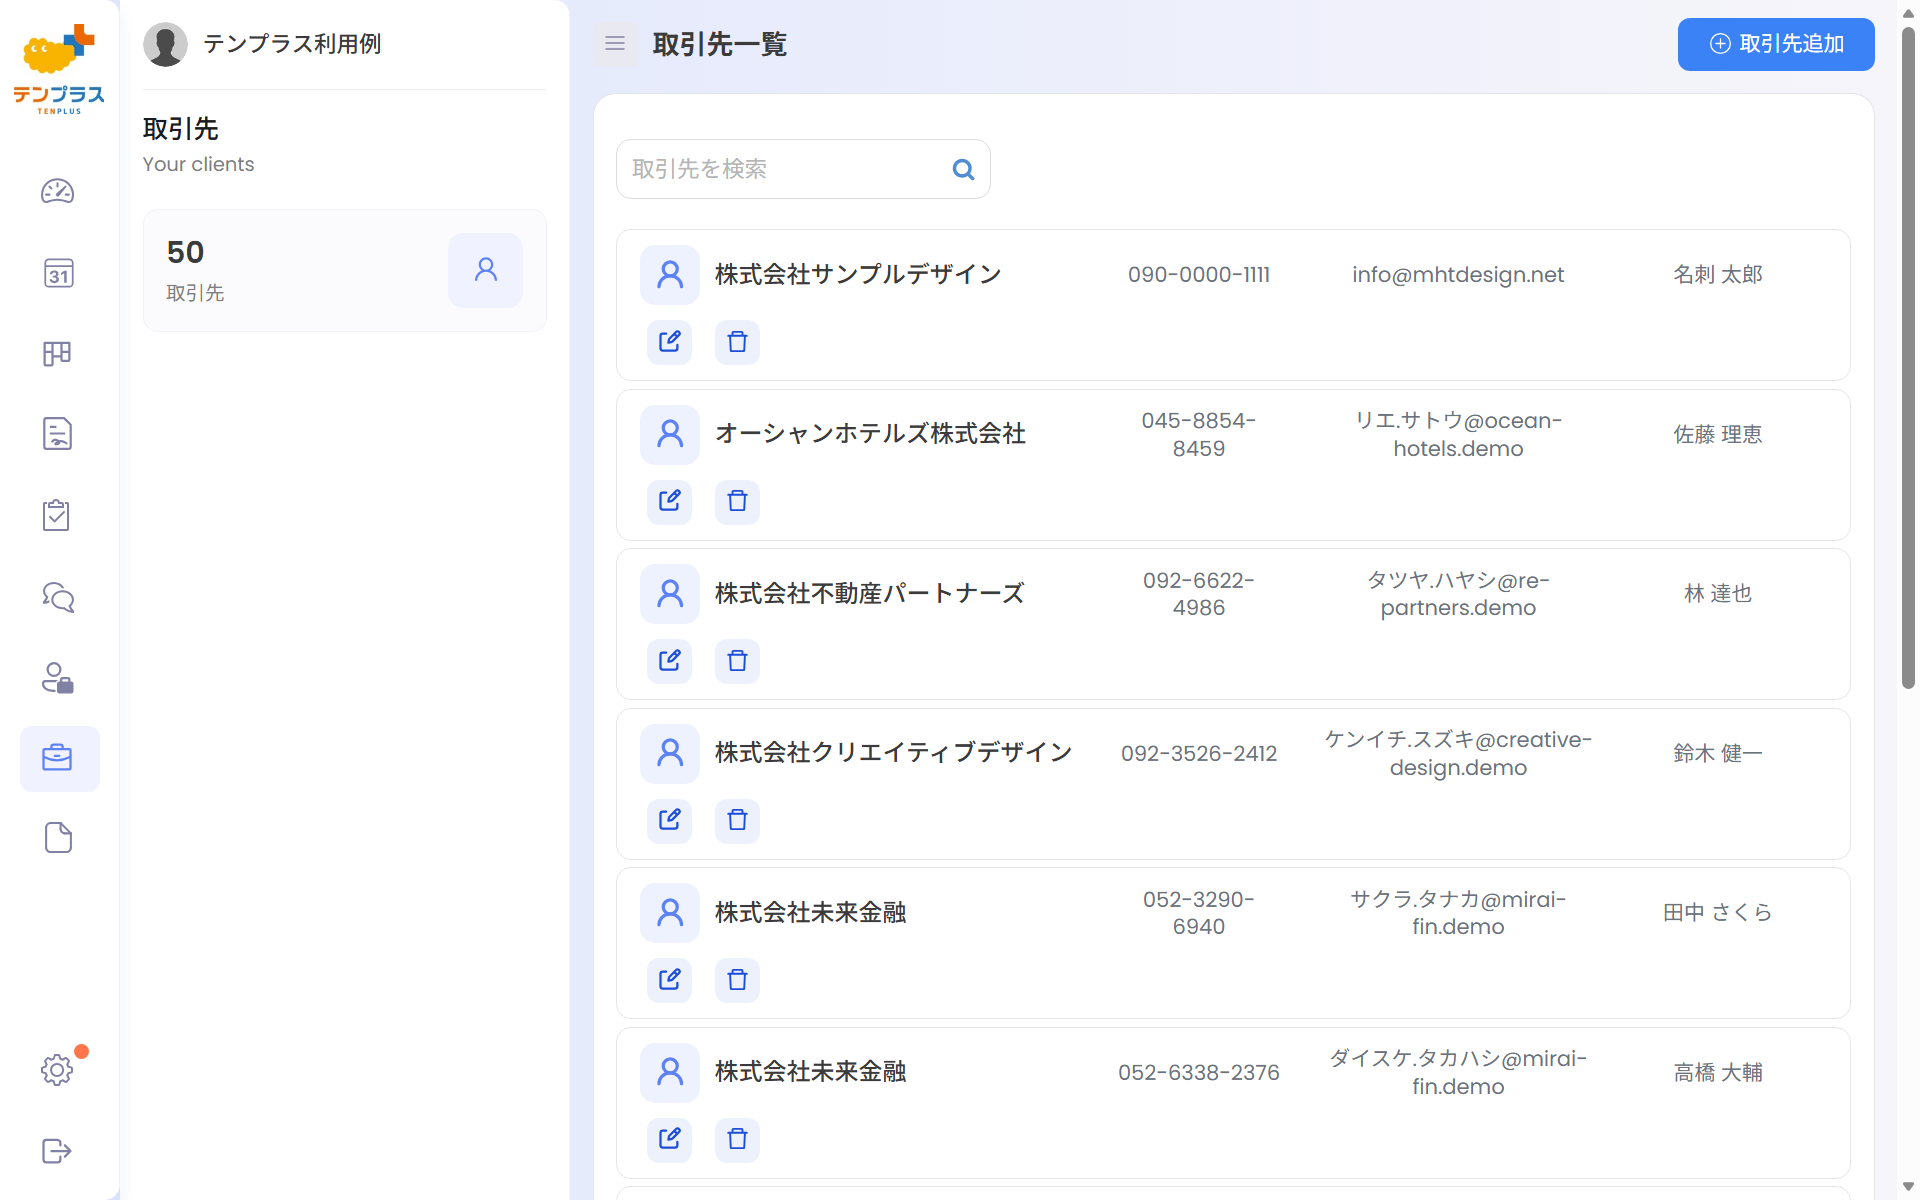Edit オーシャンホテルズ株式会社 client
The height and width of the screenshot is (1200, 1920).
click(x=670, y=501)
